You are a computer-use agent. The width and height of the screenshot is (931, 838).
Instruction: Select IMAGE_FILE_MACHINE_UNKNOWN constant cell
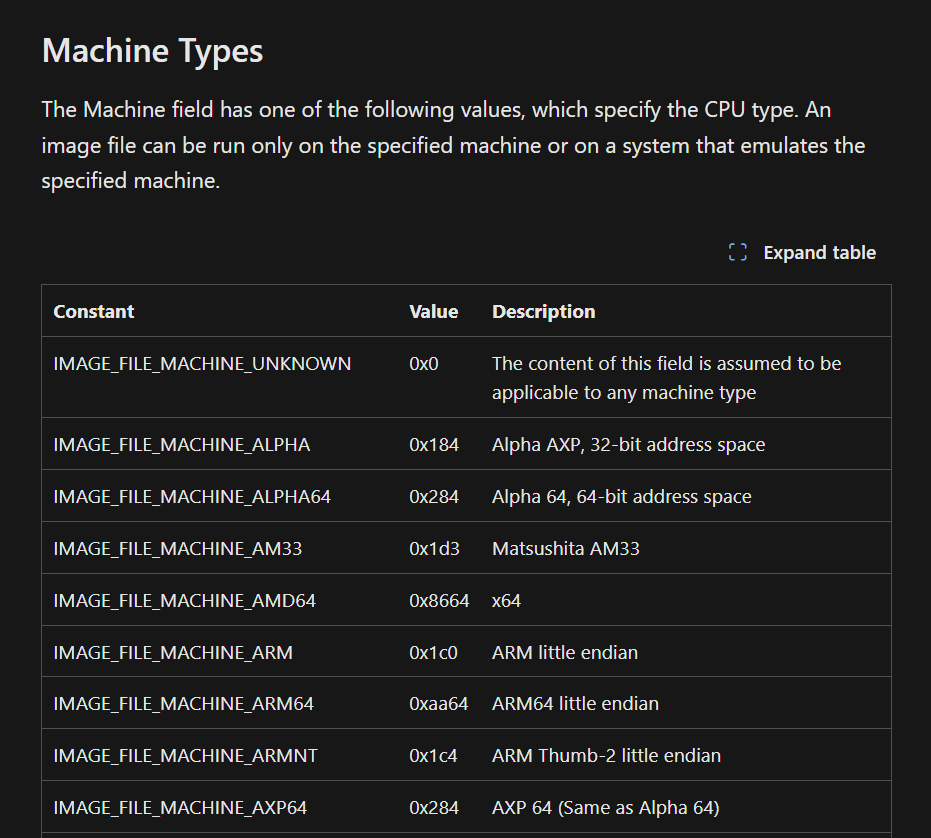pos(202,363)
